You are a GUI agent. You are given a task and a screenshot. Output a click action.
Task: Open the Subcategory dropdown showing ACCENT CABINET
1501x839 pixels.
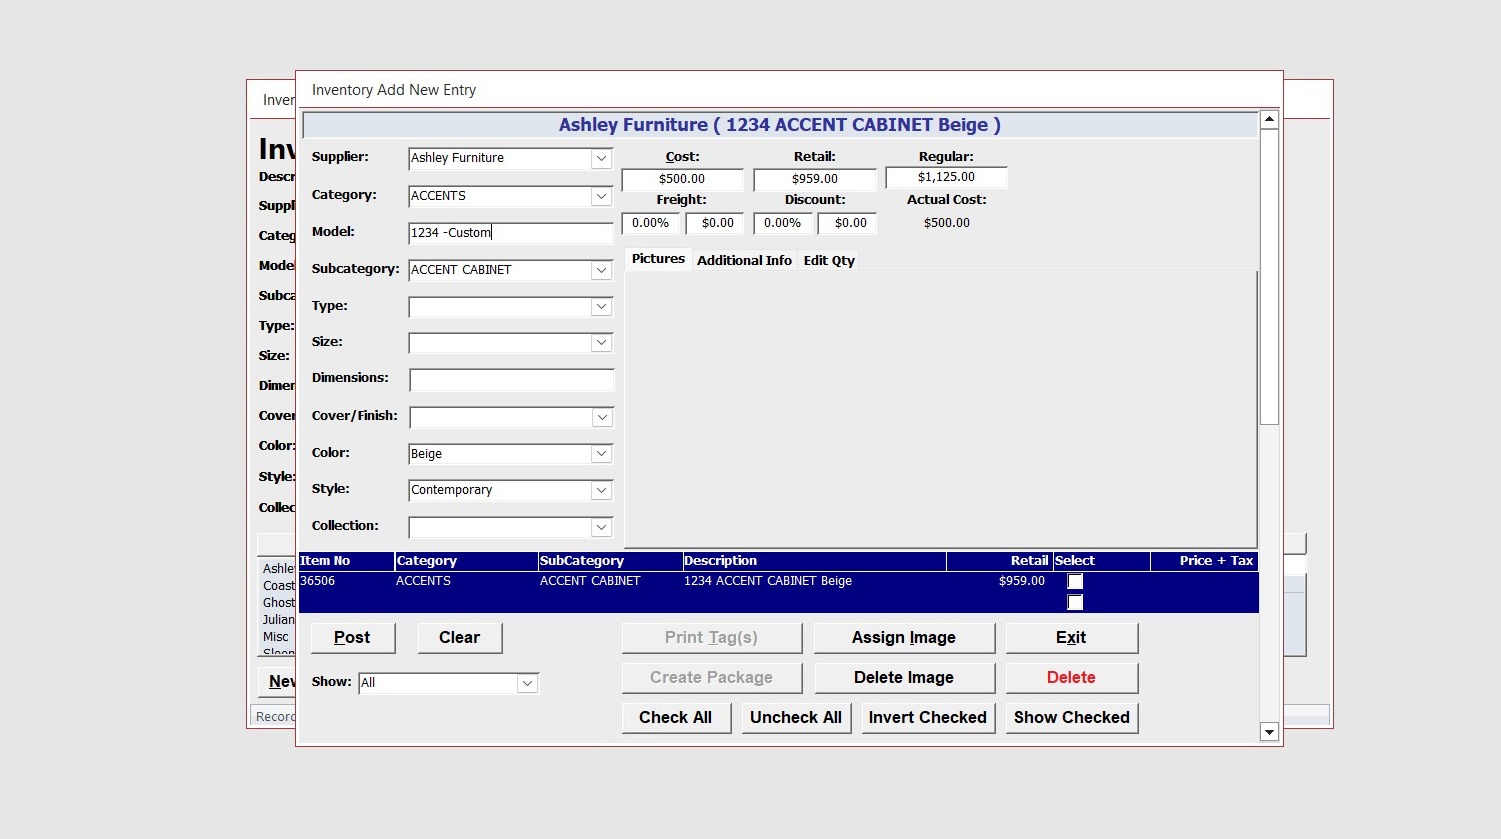point(601,270)
